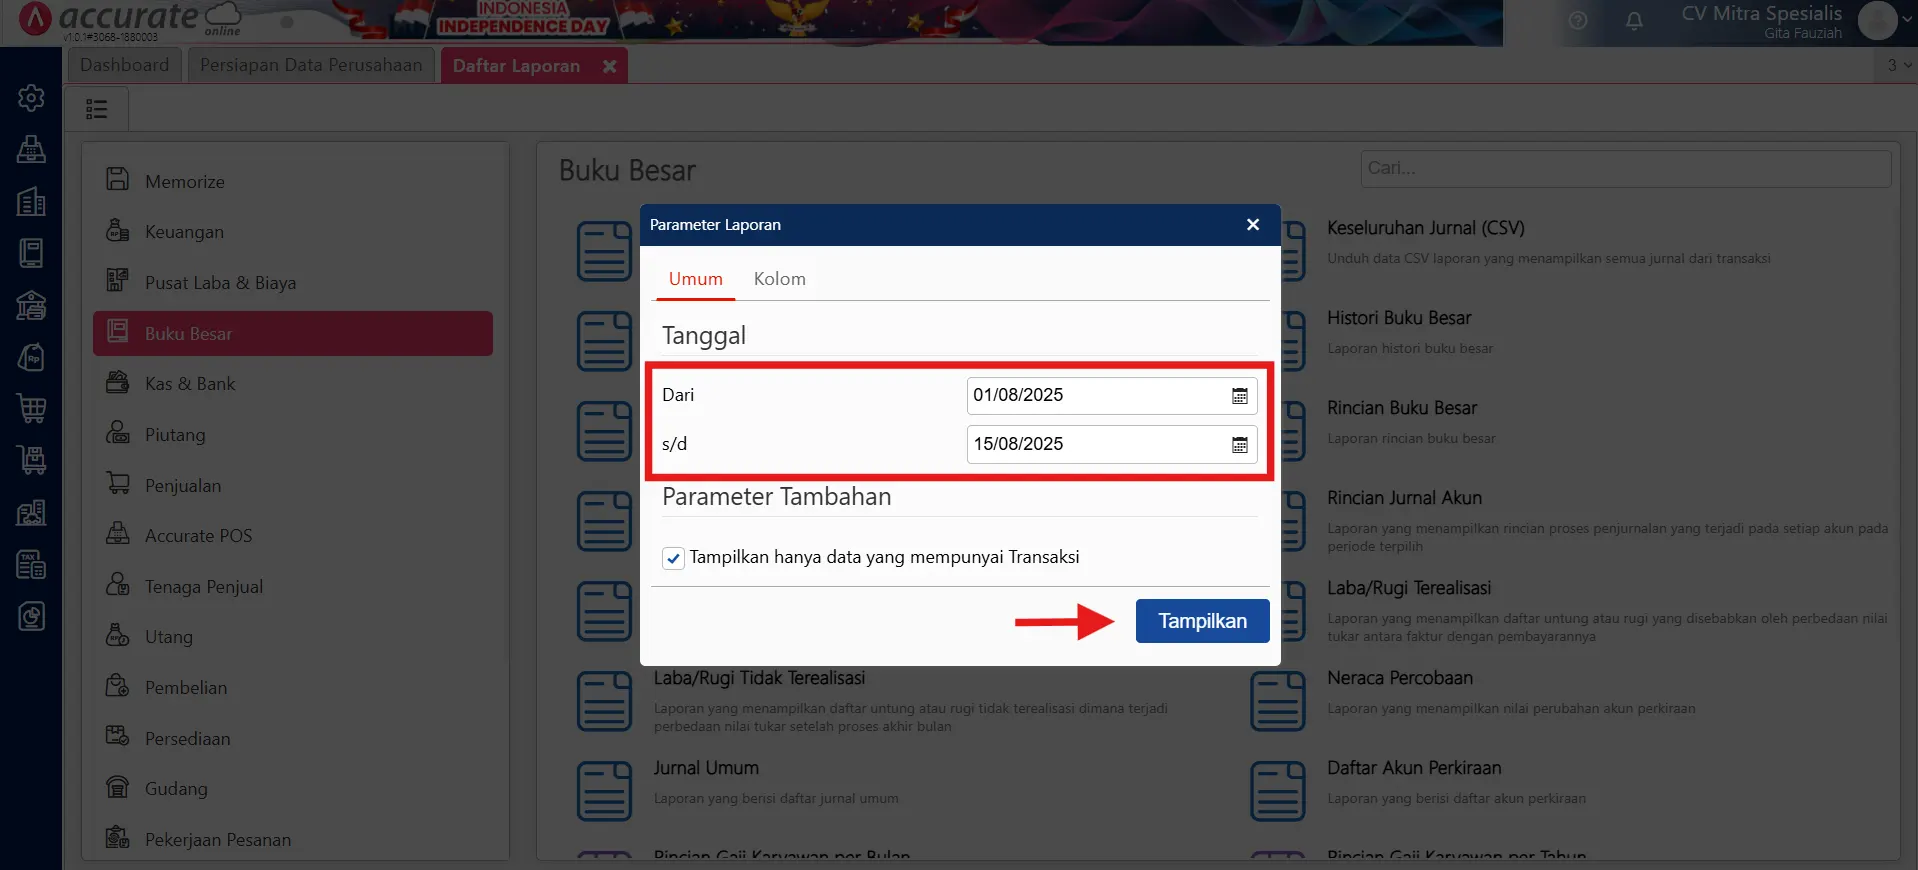Screen dimensions: 1918x870
Task: Select the Umum tab
Action: point(695,279)
